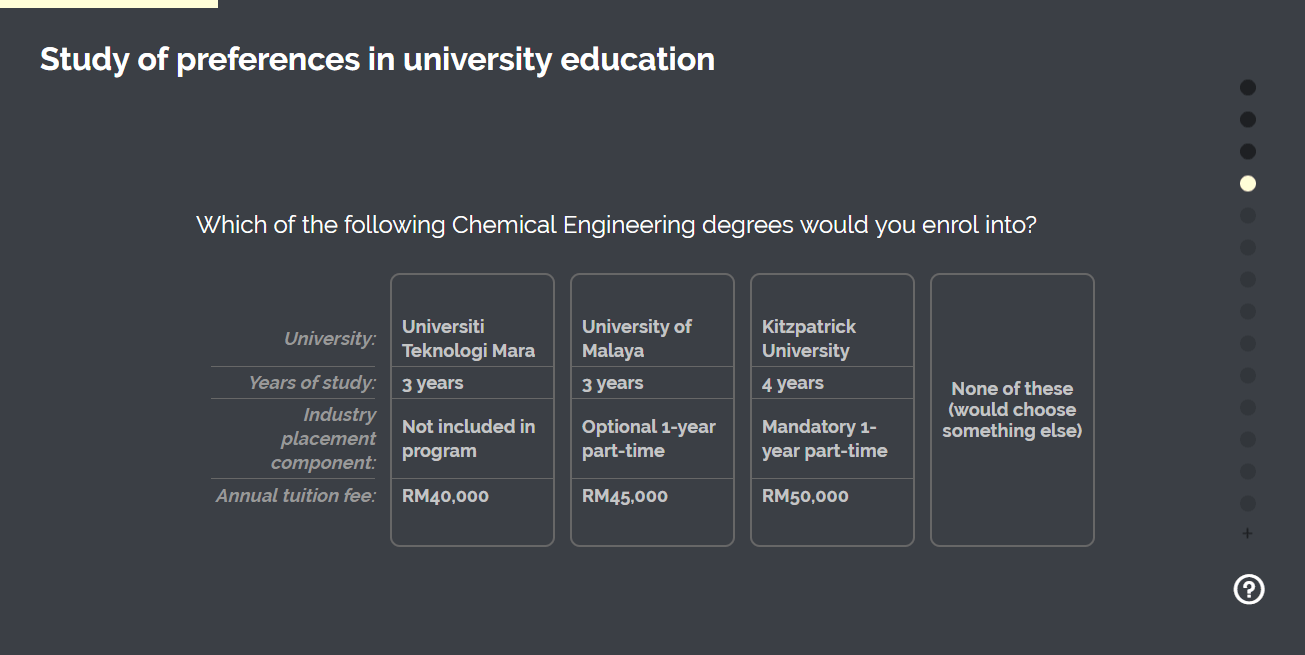Pick the Kitzpatrick University degree card

point(832,410)
